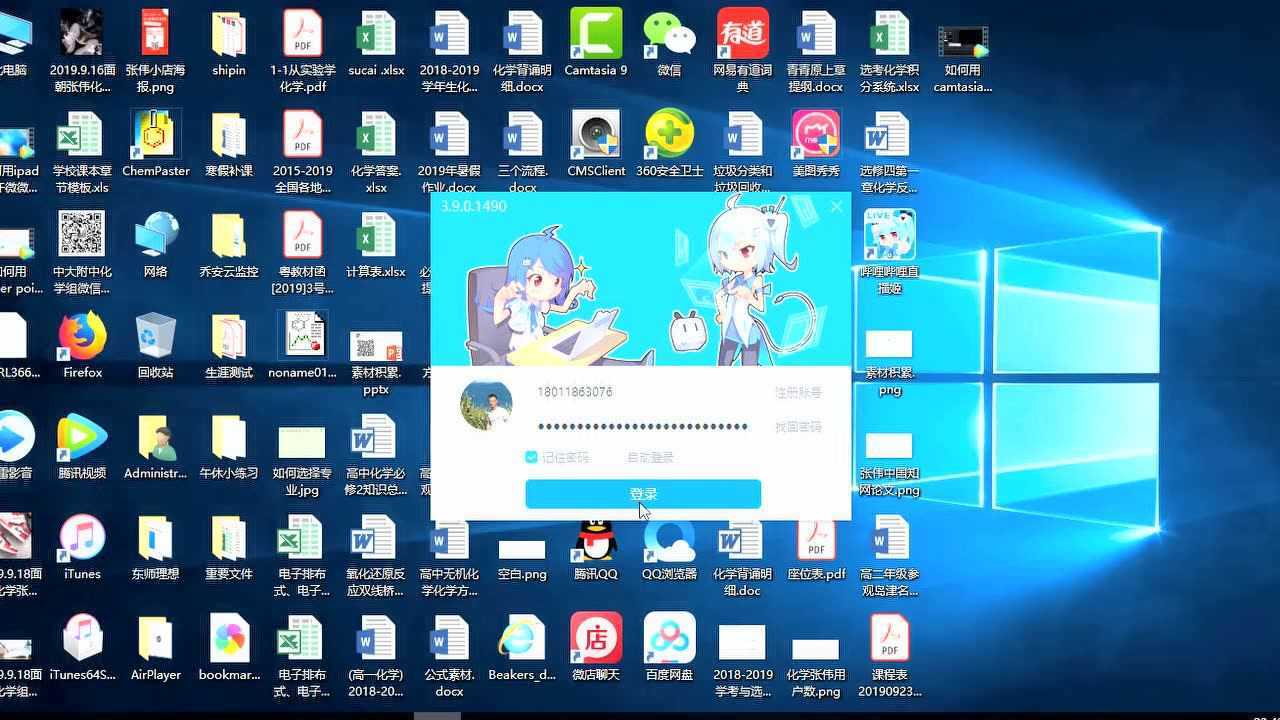The width and height of the screenshot is (1280, 720).
Task: Open 学校课本章节模板.xls file
Action: [82, 152]
